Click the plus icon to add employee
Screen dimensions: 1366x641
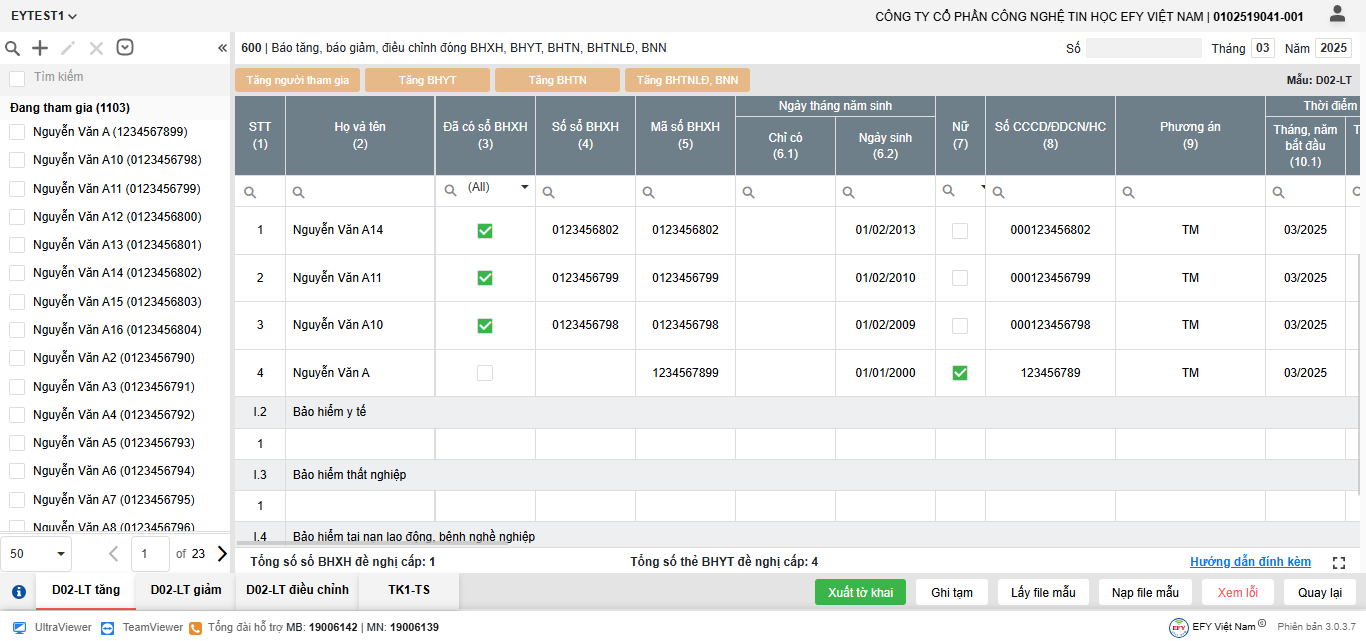40,48
